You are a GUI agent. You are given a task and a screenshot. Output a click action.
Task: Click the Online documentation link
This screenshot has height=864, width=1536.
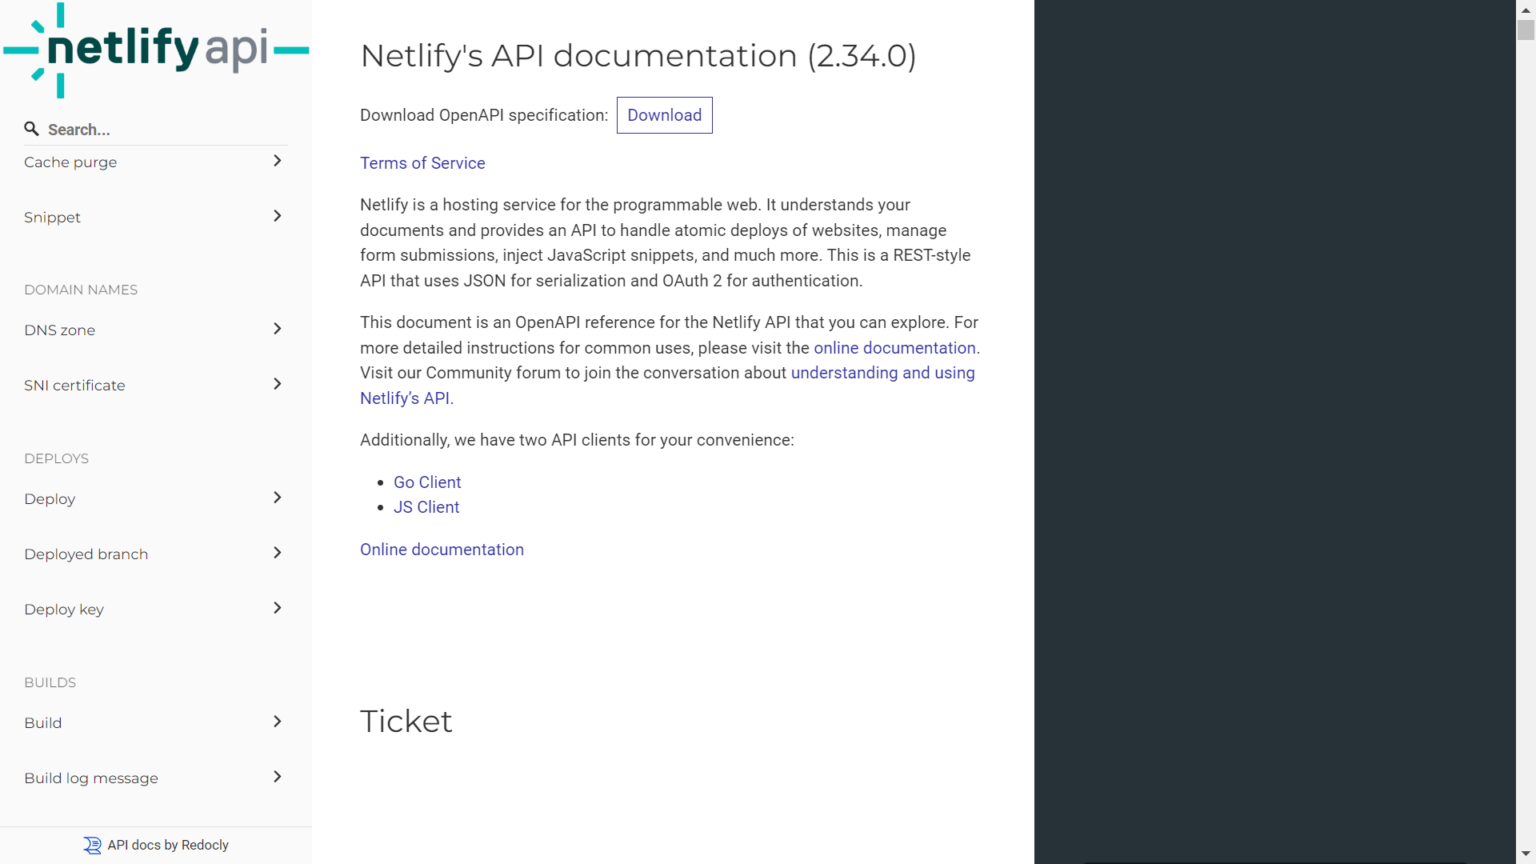click(x=441, y=549)
